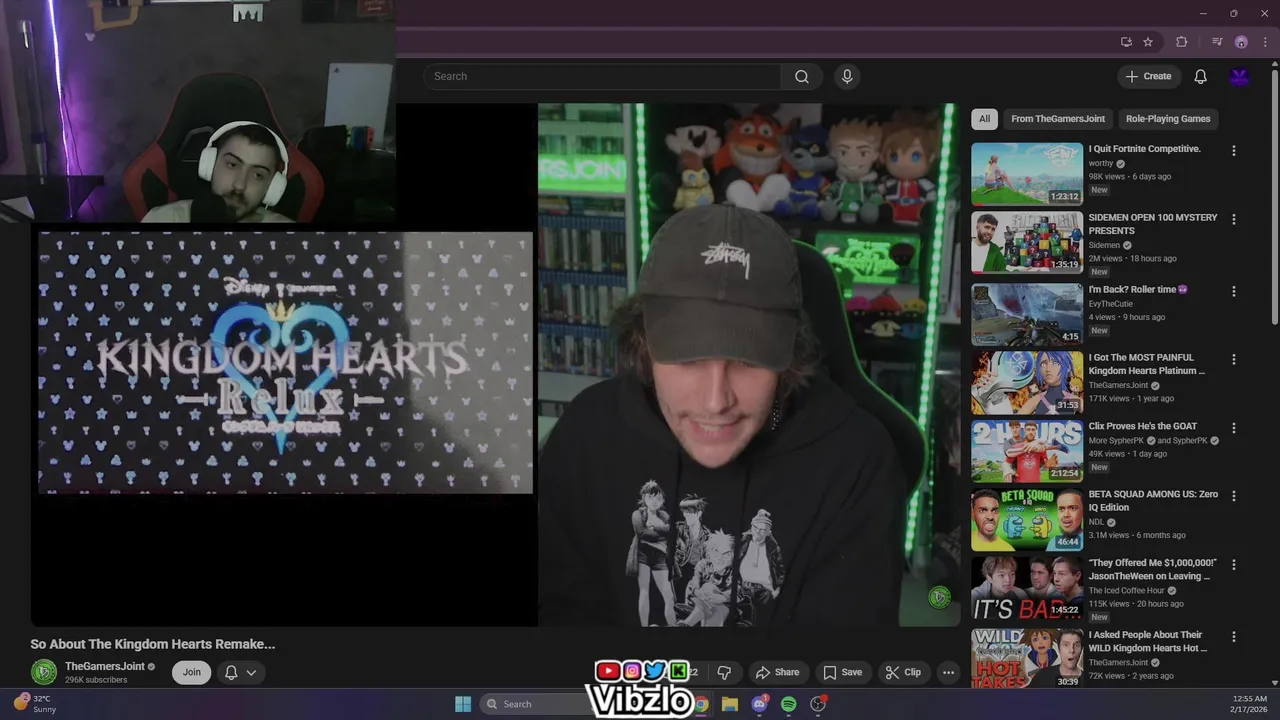Select the 'Role-Playing Games' filter chip
This screenshot has height=720, width=1280.
click(1168, 118)
